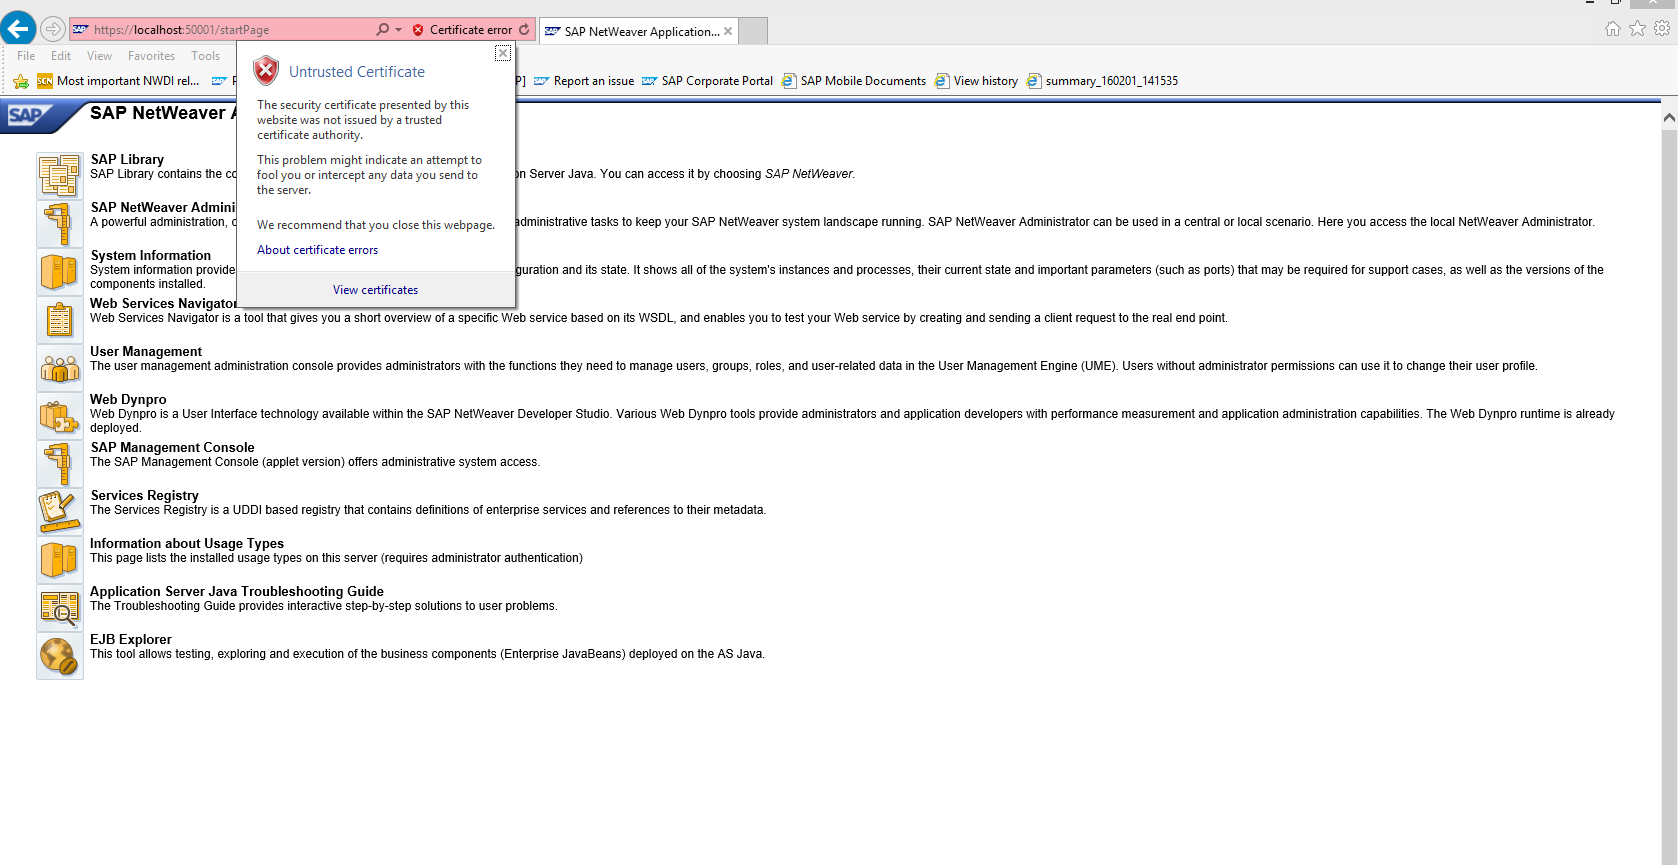Open the EJB Explorer heading link
Screen dimensions: 1678x865
point(131,639)
